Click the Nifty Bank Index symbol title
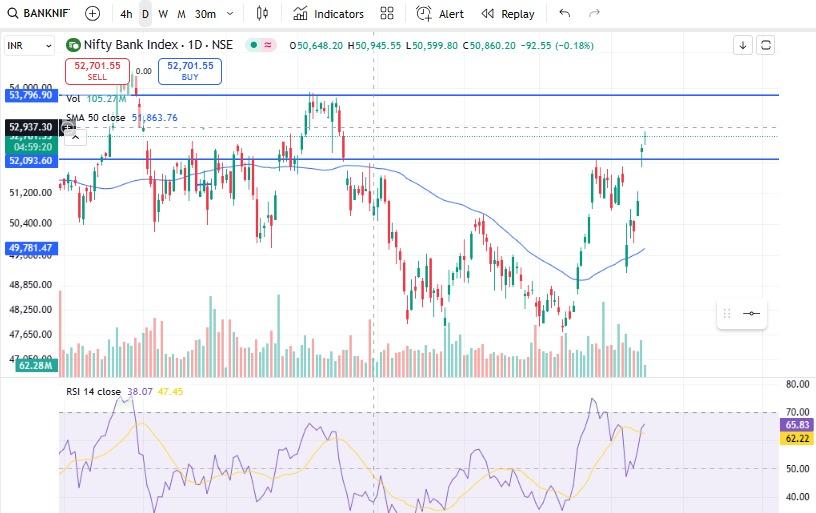The image size is (816, 513). [158, 45]
